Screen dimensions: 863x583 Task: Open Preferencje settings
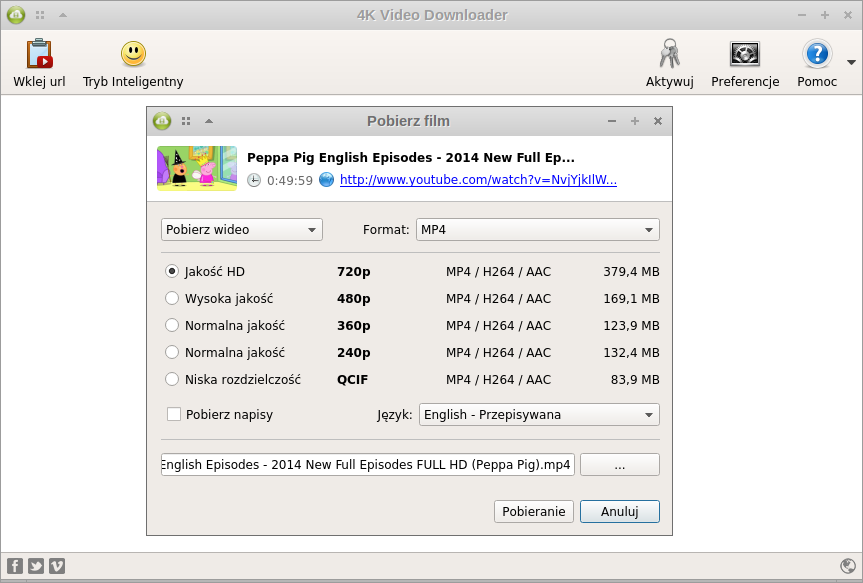coord(745,54)
